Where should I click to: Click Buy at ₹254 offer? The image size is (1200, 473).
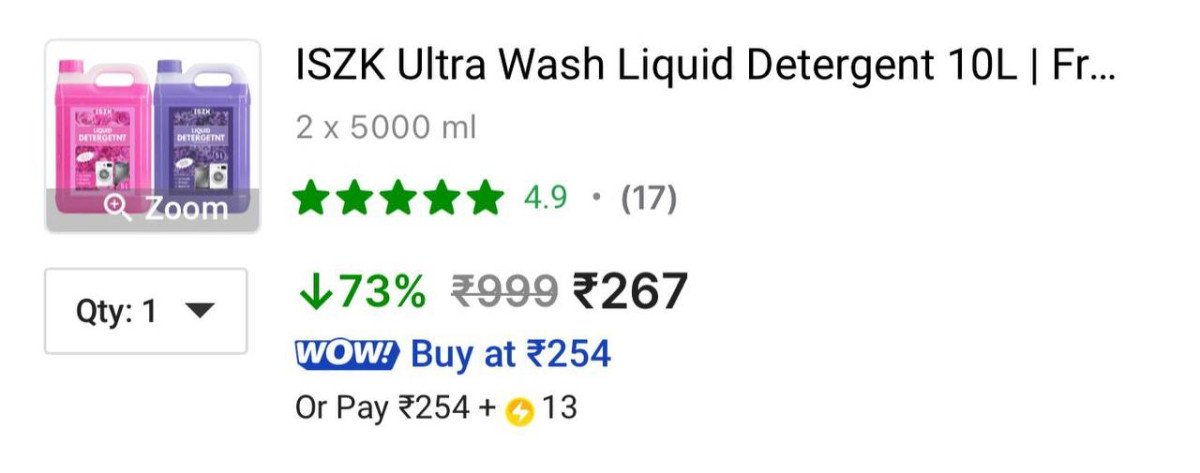tap(511, 354)
